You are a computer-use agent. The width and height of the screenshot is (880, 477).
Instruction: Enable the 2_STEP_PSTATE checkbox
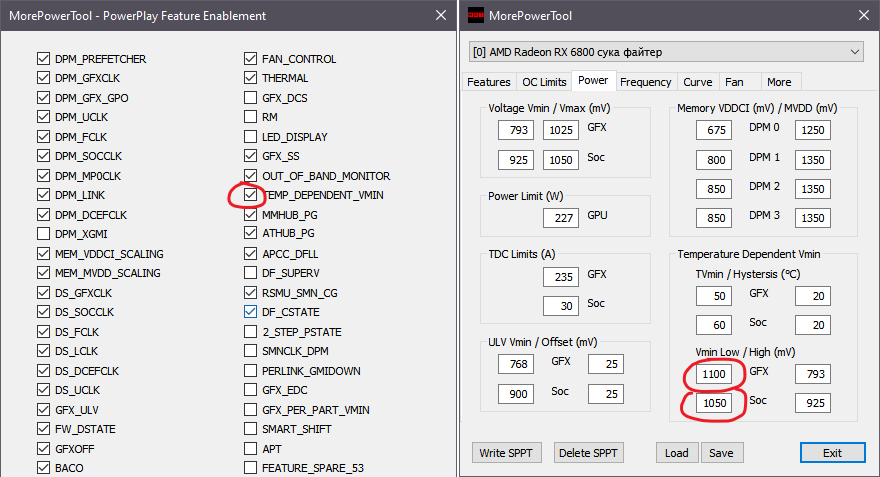pyautogui.click(x=250, y=332)
